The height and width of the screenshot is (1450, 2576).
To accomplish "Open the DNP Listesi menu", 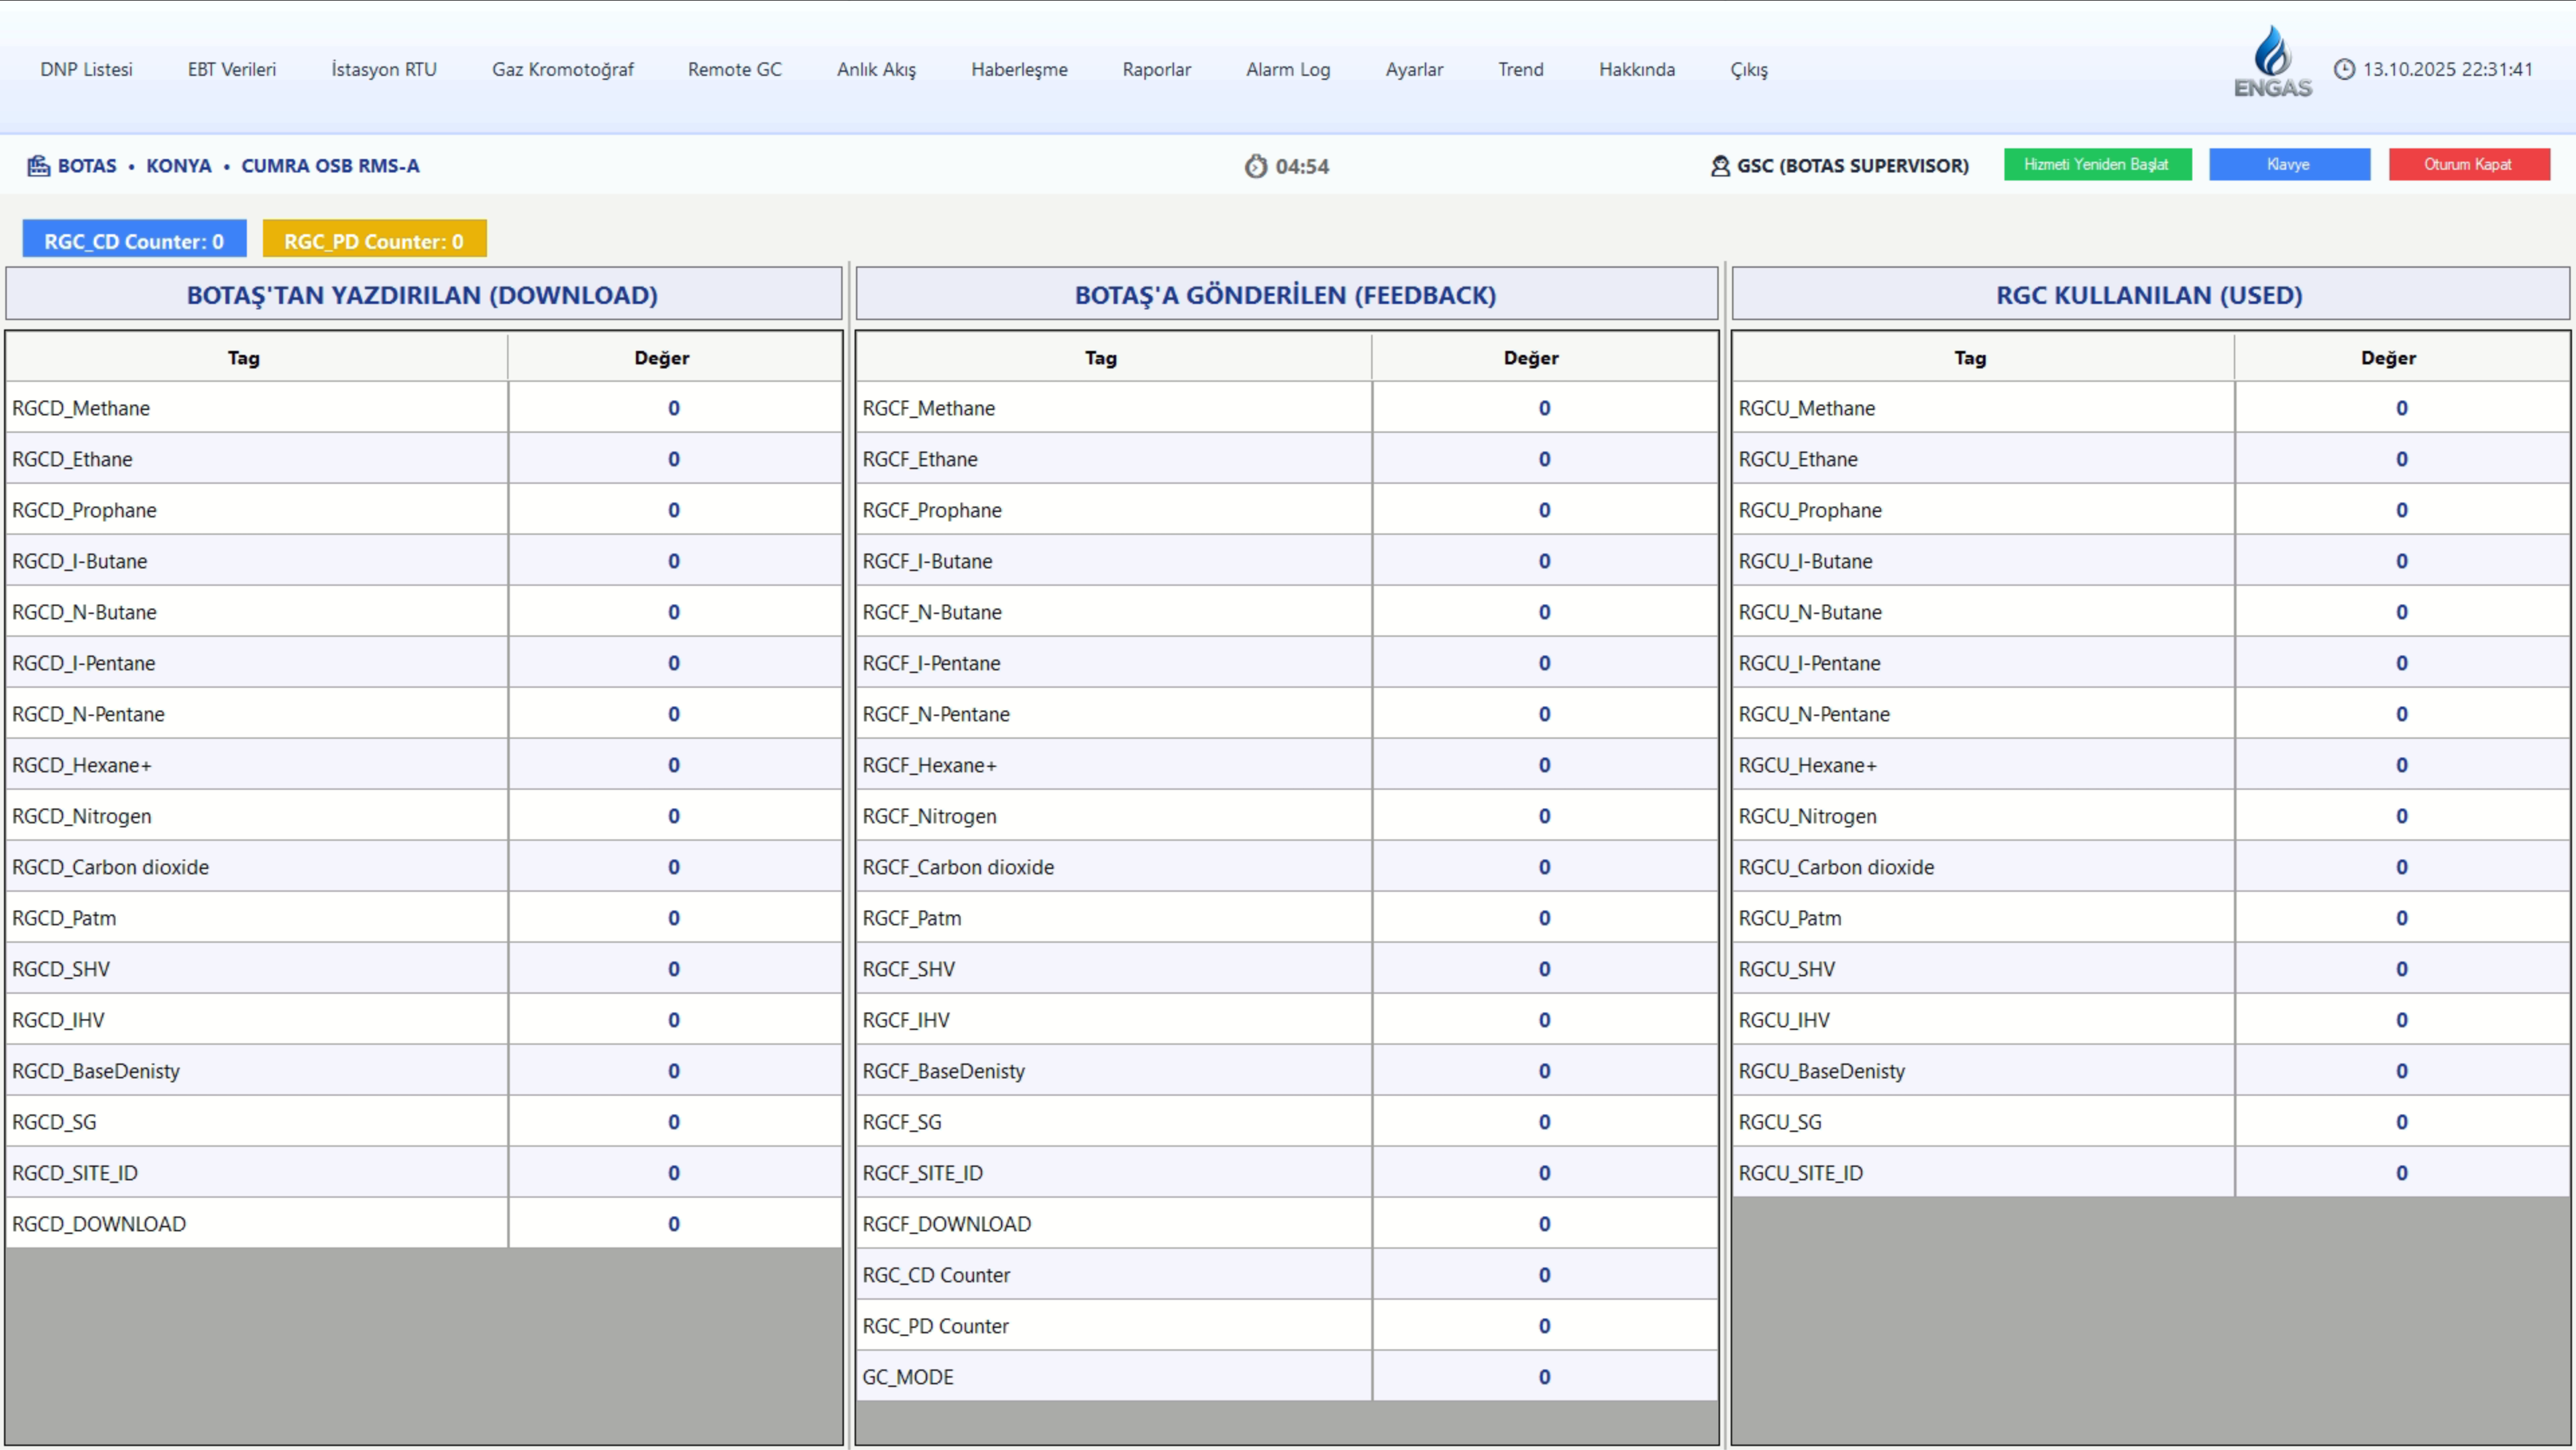I will coord(86,69).
